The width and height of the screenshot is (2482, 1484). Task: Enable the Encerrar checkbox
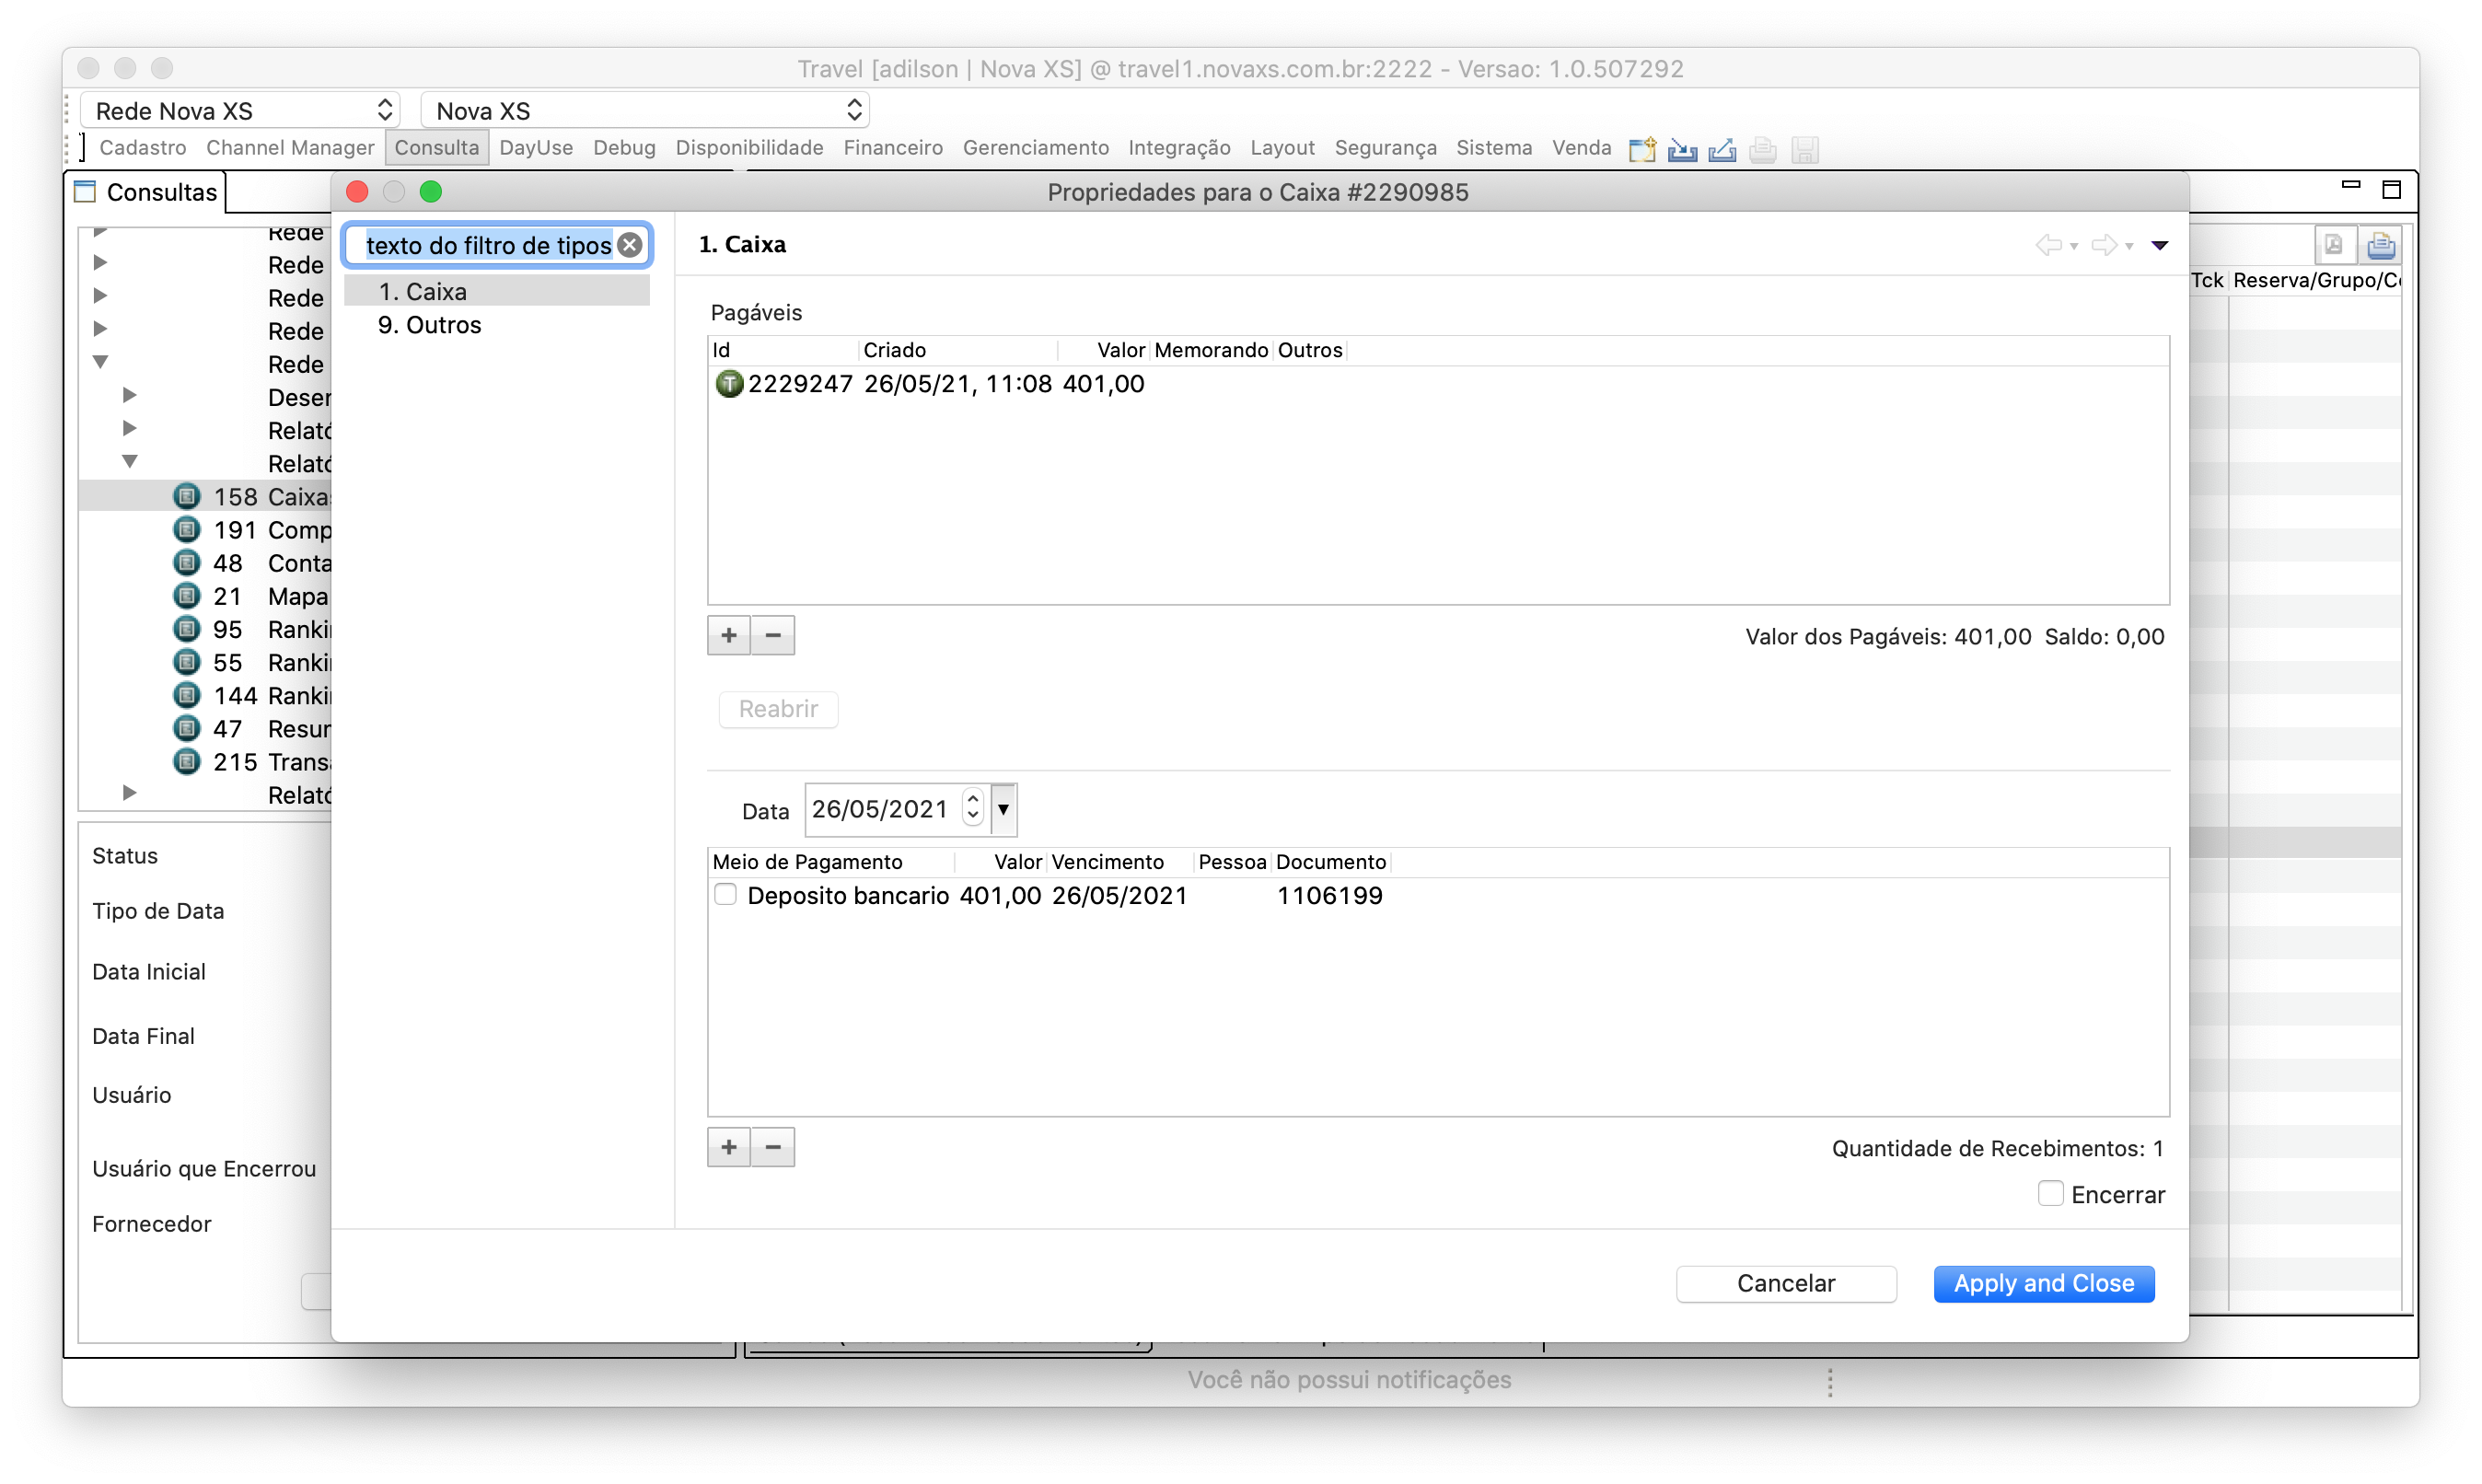click(2050, 1194)
